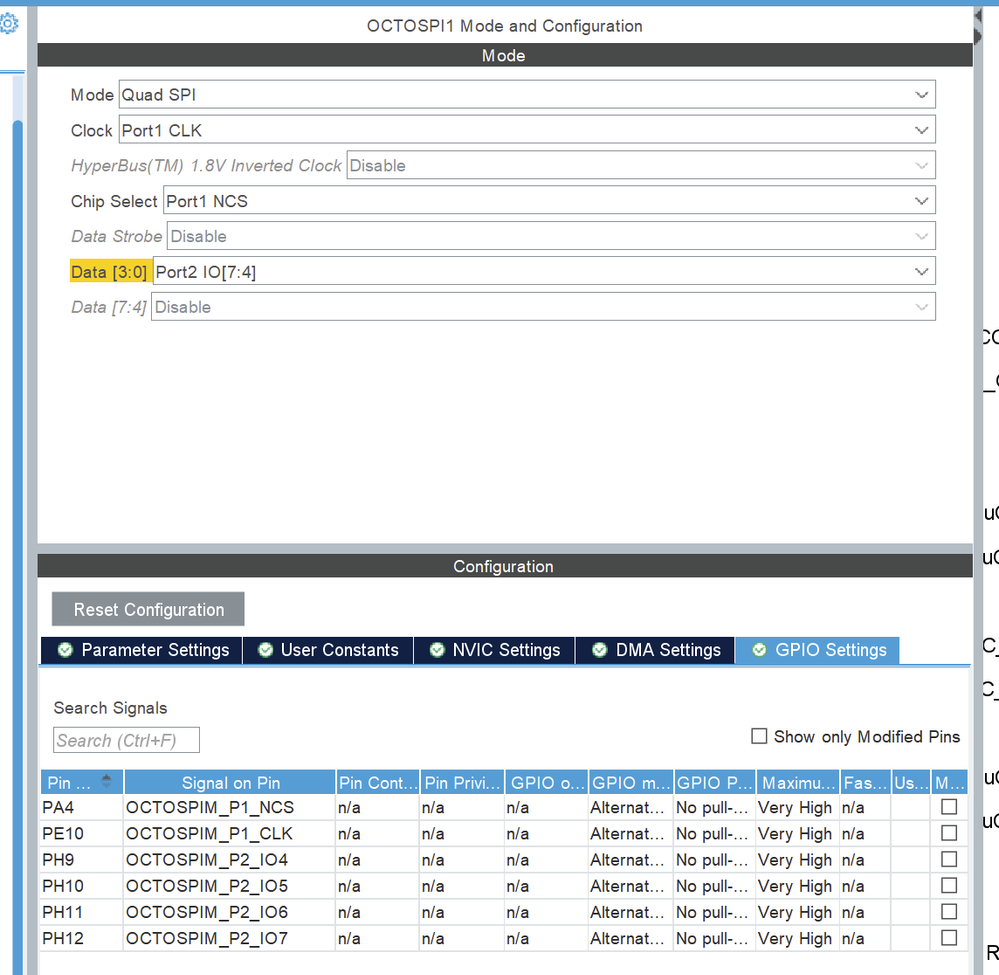Open the Clock dropdown showing Port1 CLK
Screen dimensions: 999x975
point(527,130)
